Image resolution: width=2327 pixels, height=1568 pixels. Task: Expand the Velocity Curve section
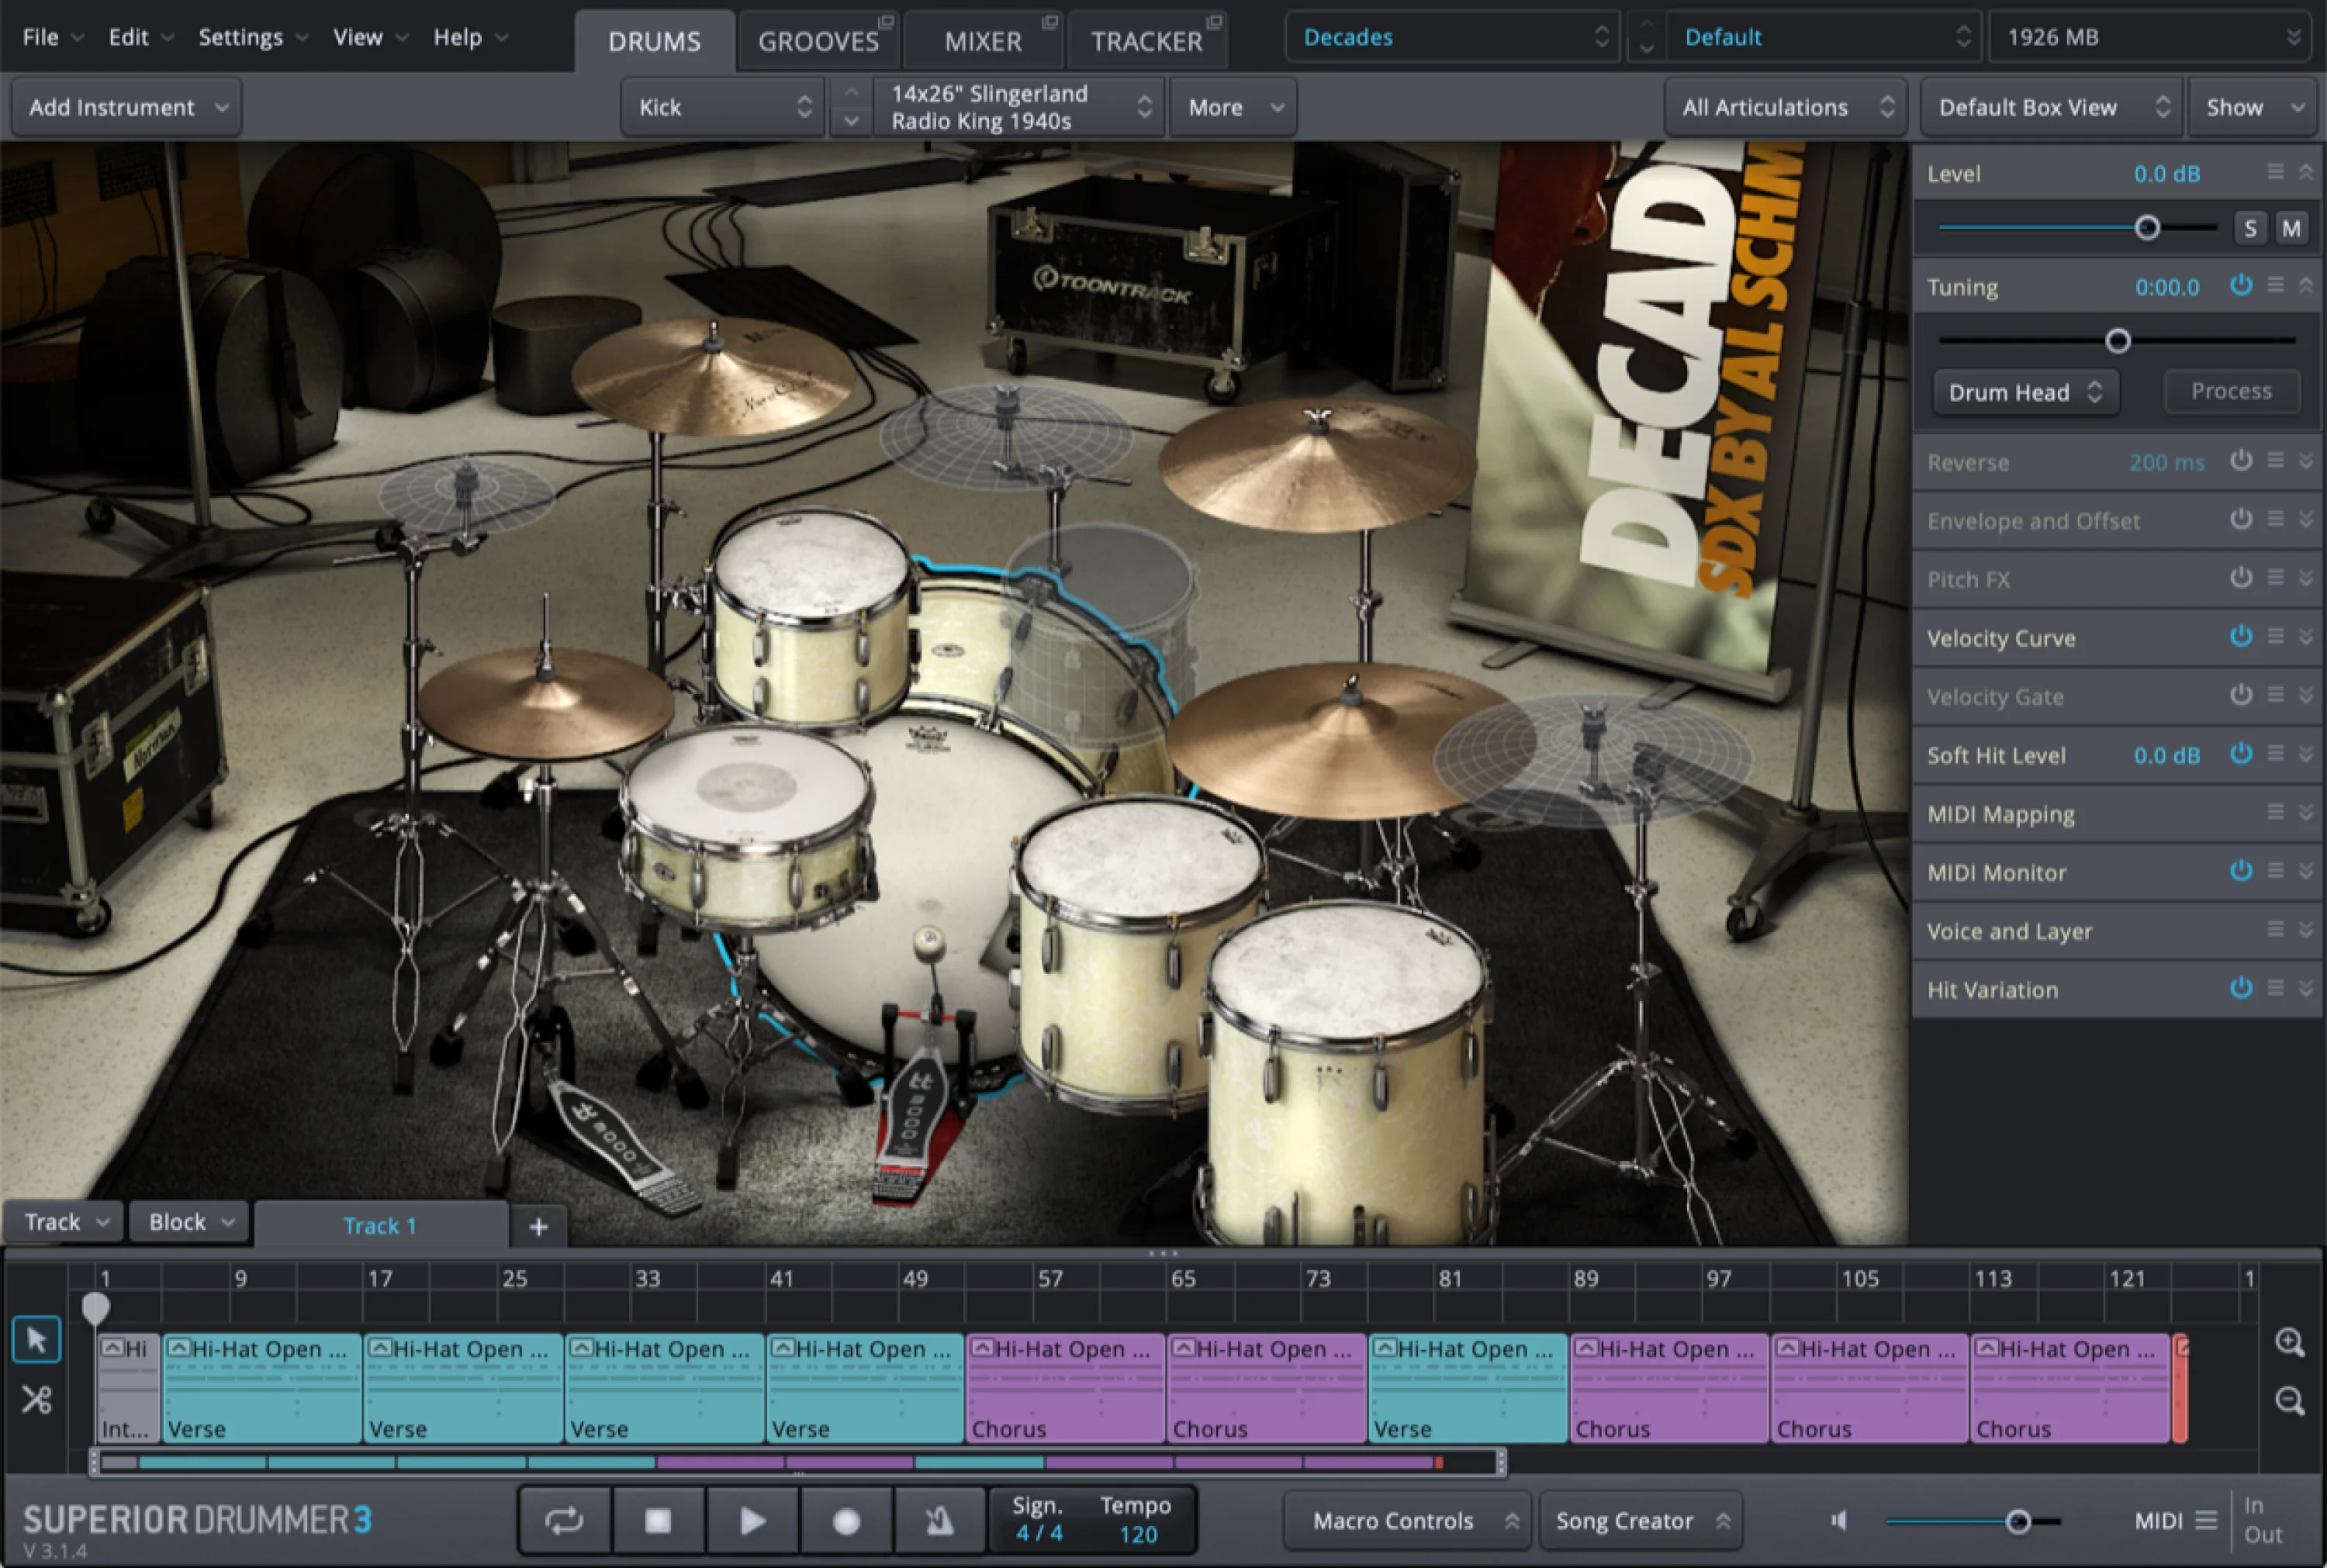point(2305,636)
